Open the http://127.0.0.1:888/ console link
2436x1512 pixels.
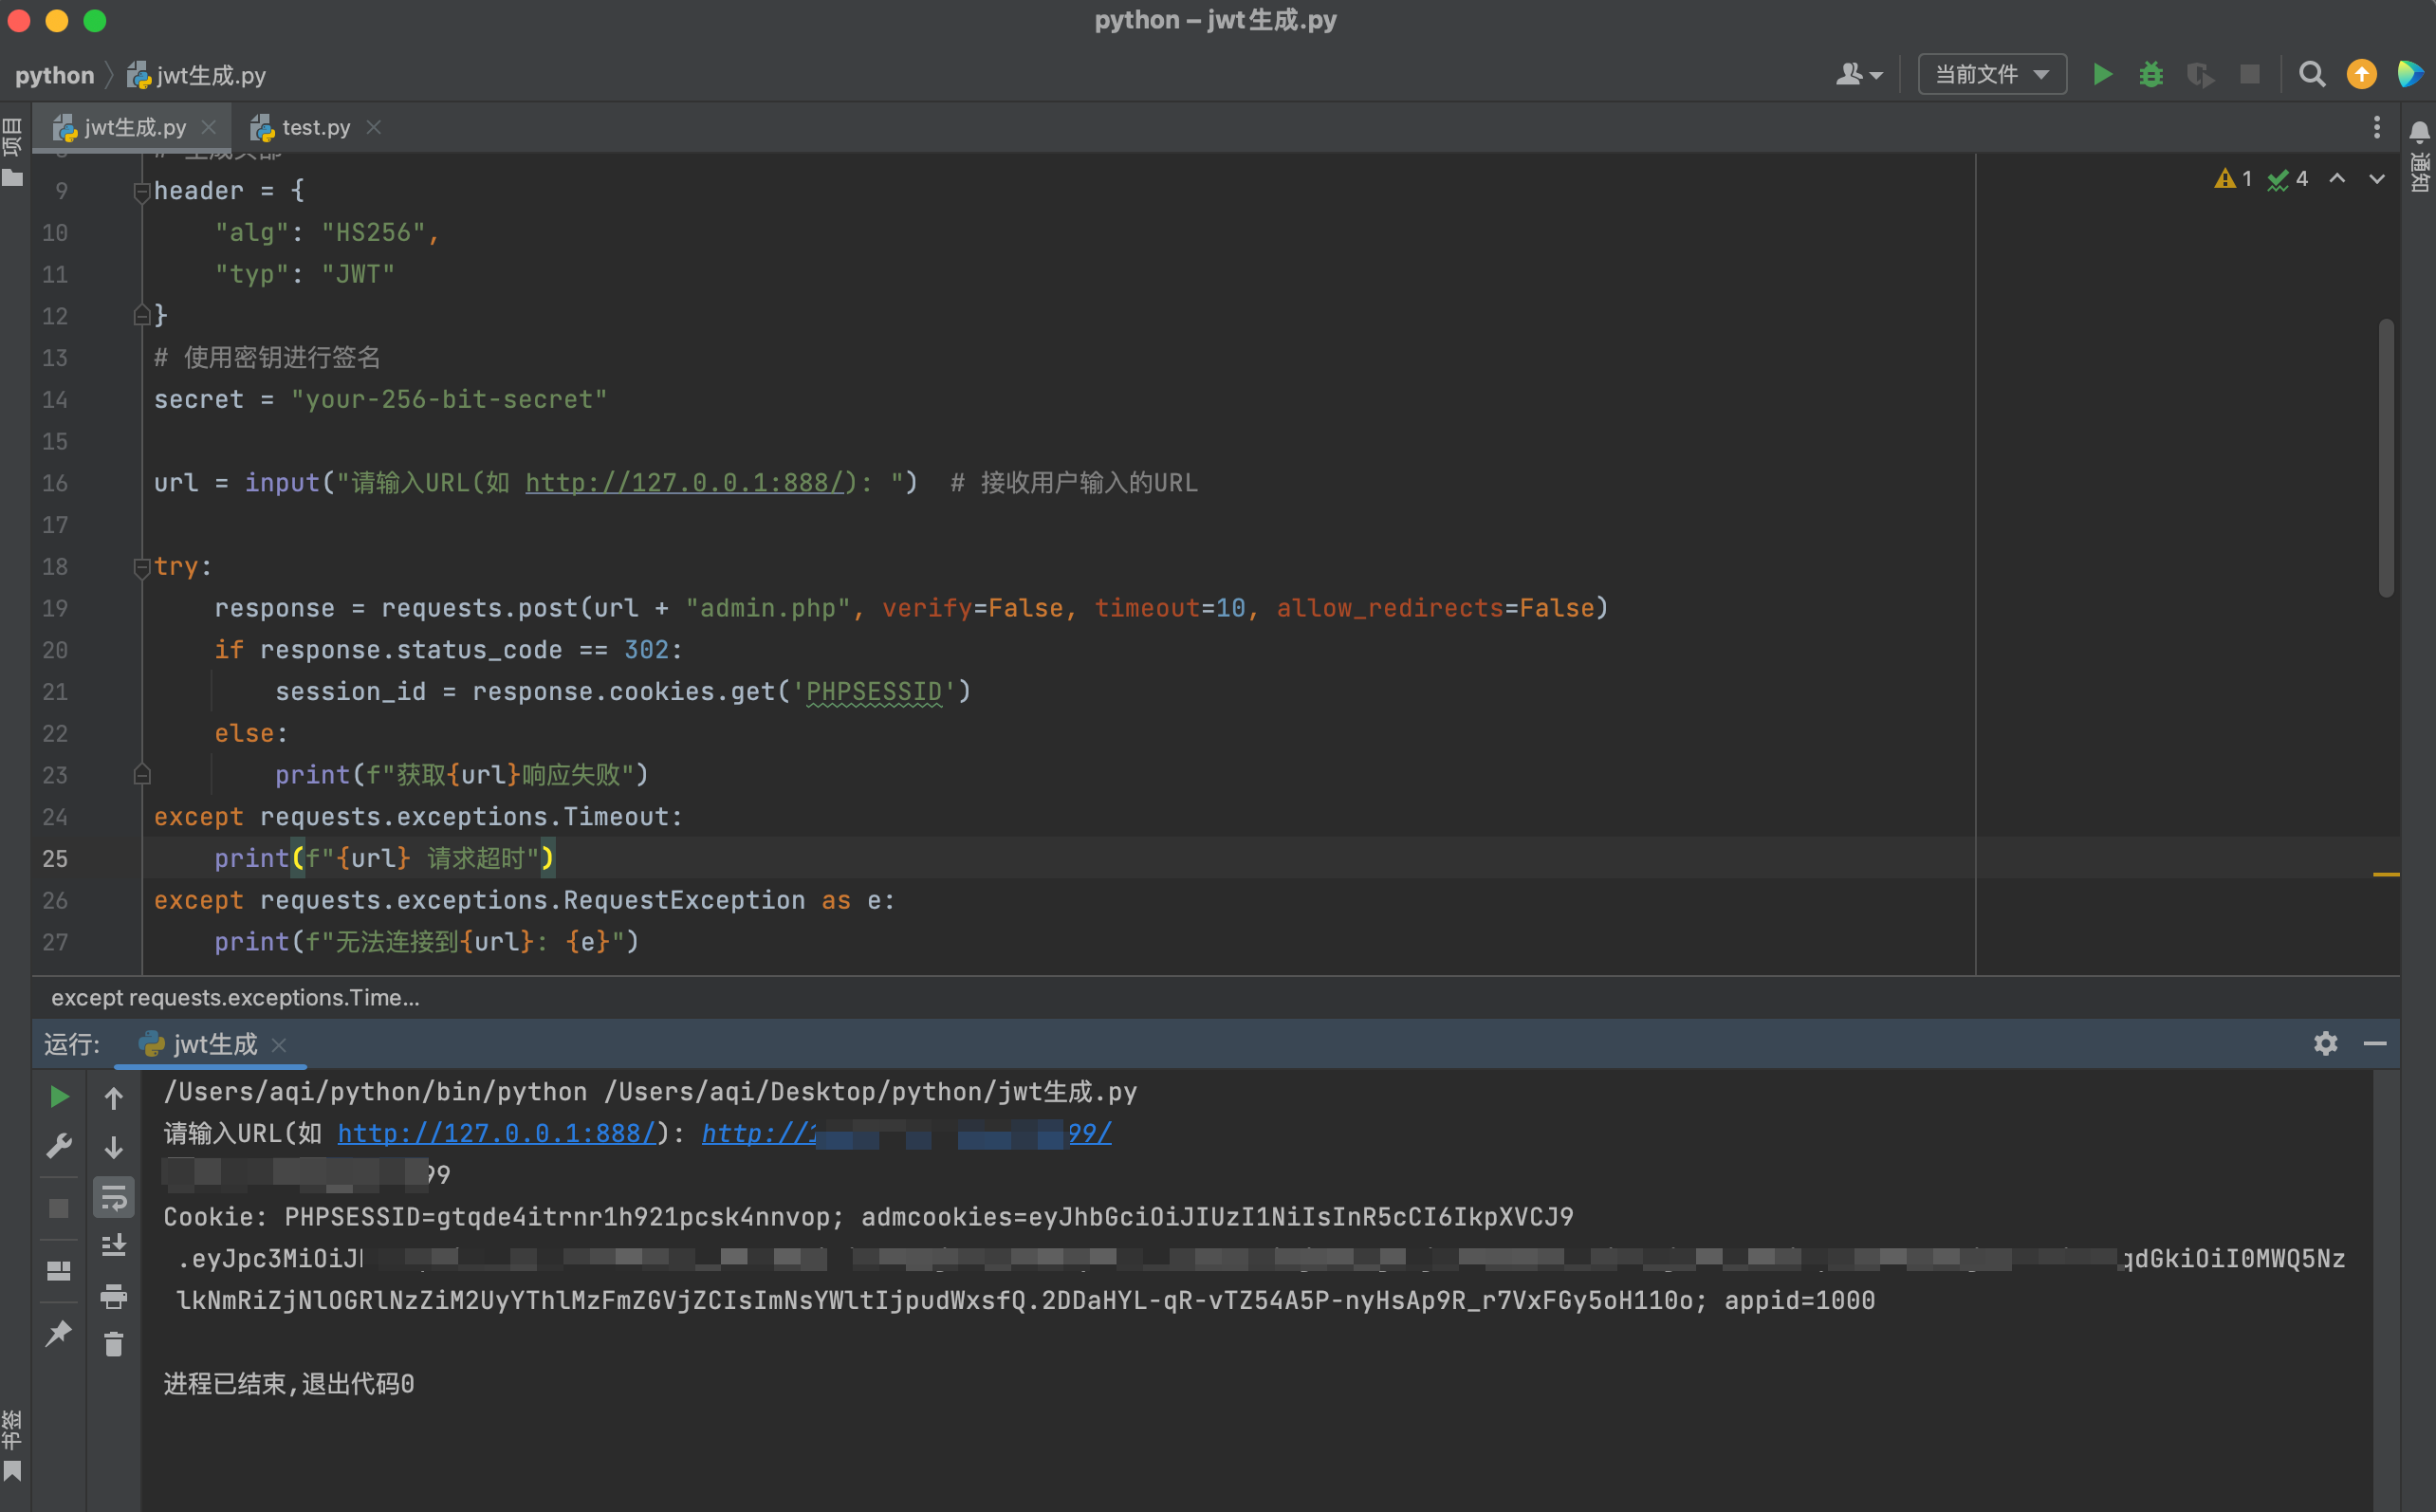(497, 1133)
